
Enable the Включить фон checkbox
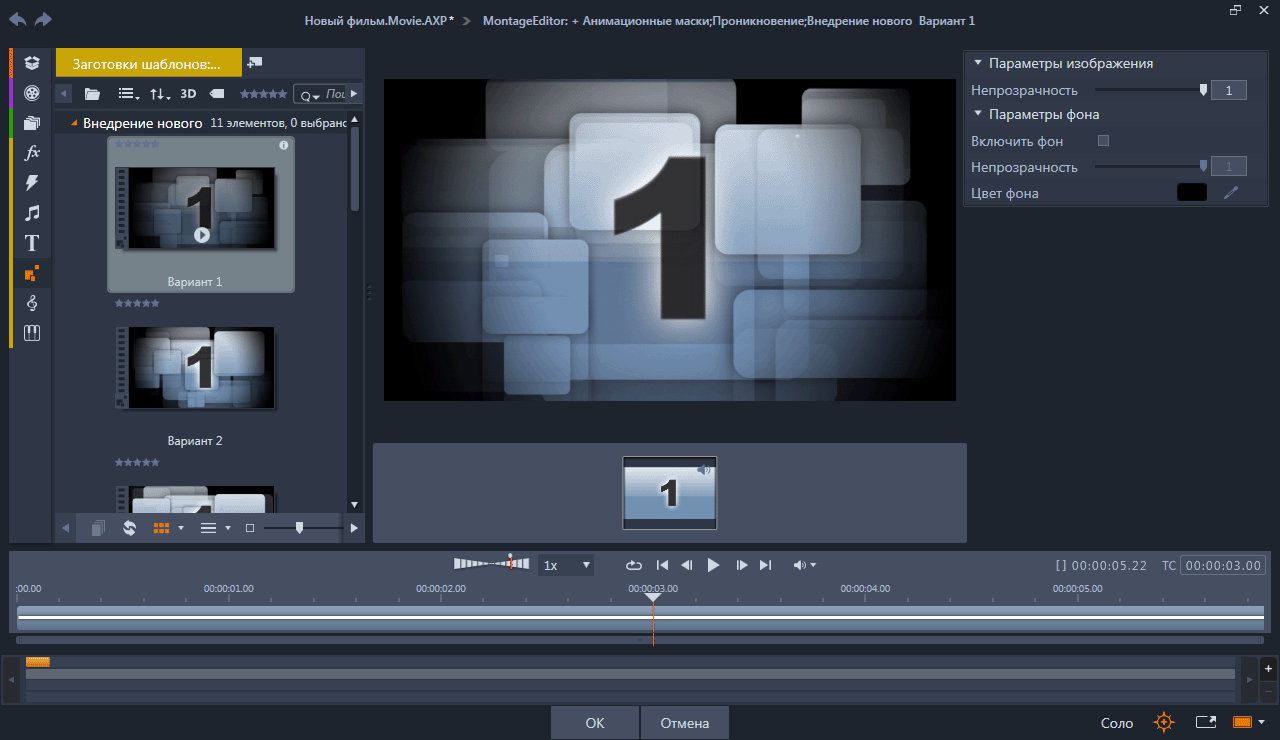point(1104,141)
